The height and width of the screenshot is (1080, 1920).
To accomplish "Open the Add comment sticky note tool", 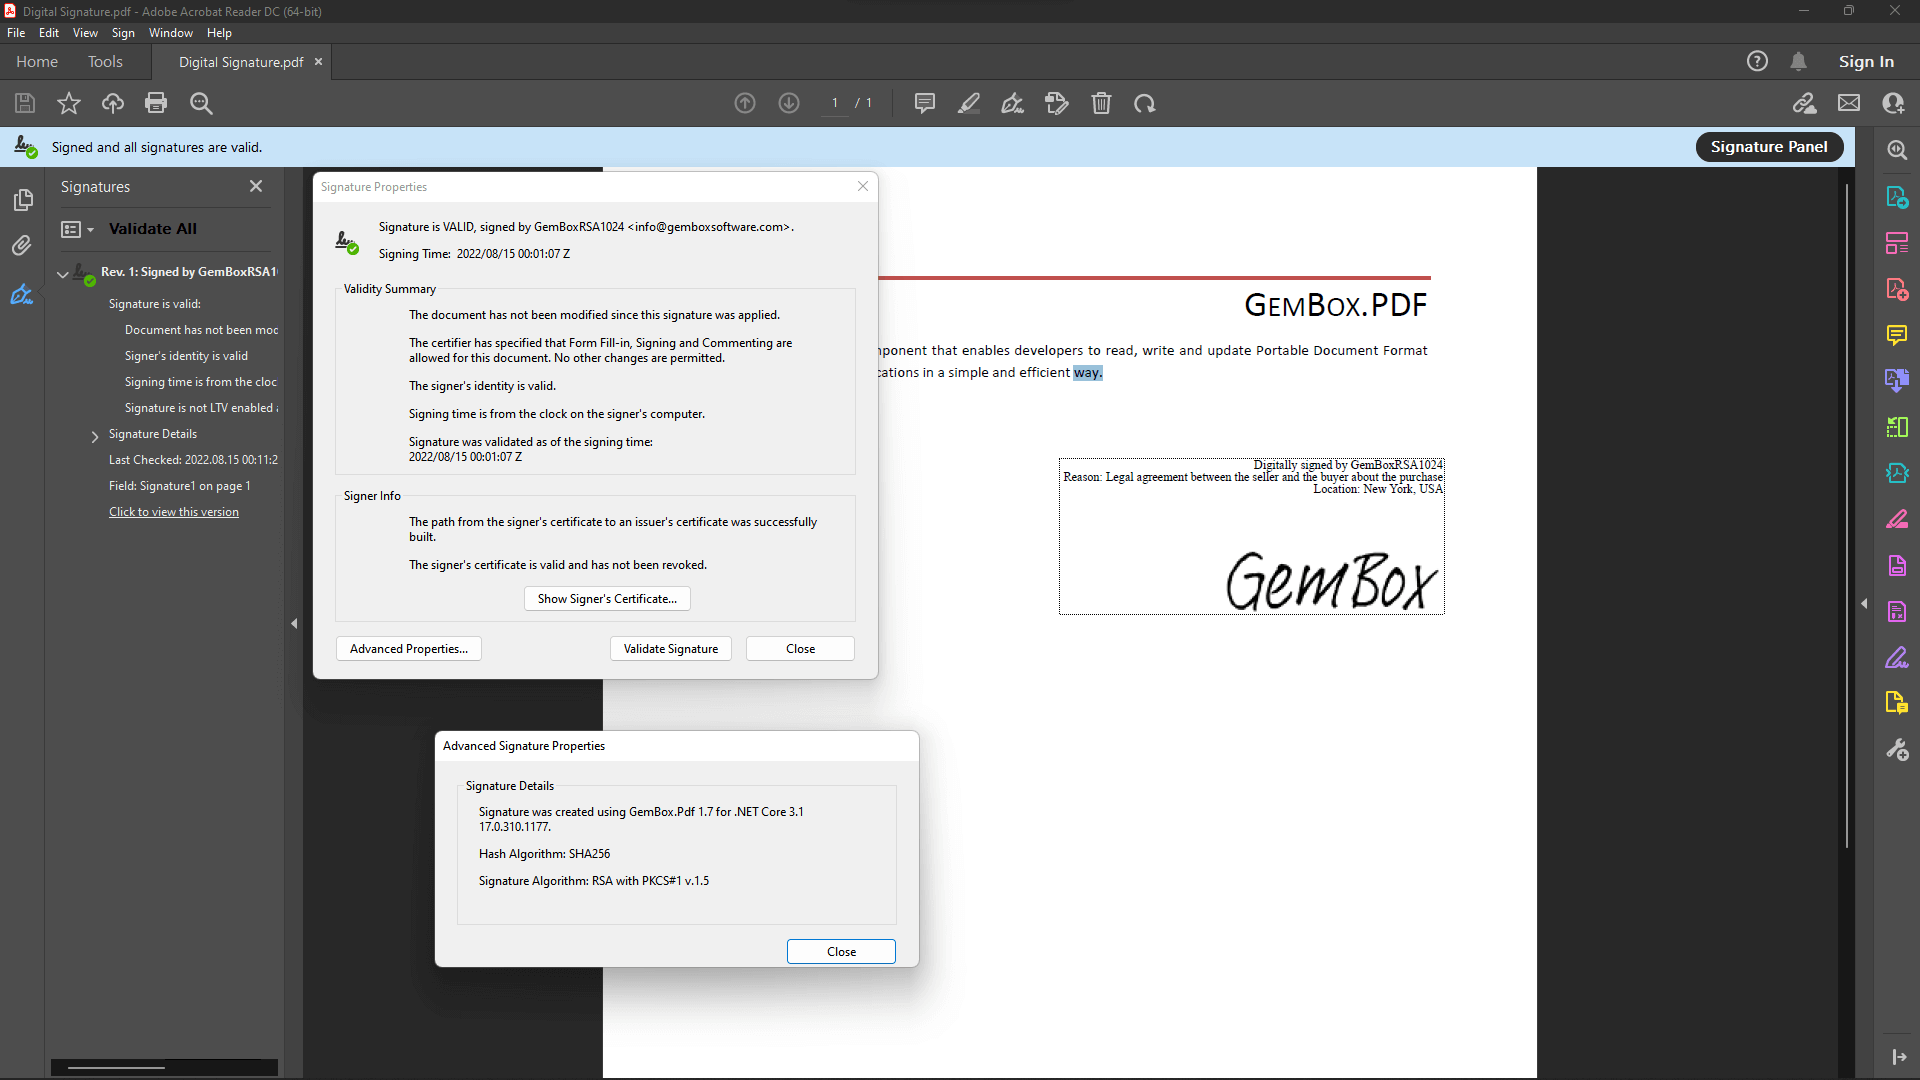I will point(924,103).
